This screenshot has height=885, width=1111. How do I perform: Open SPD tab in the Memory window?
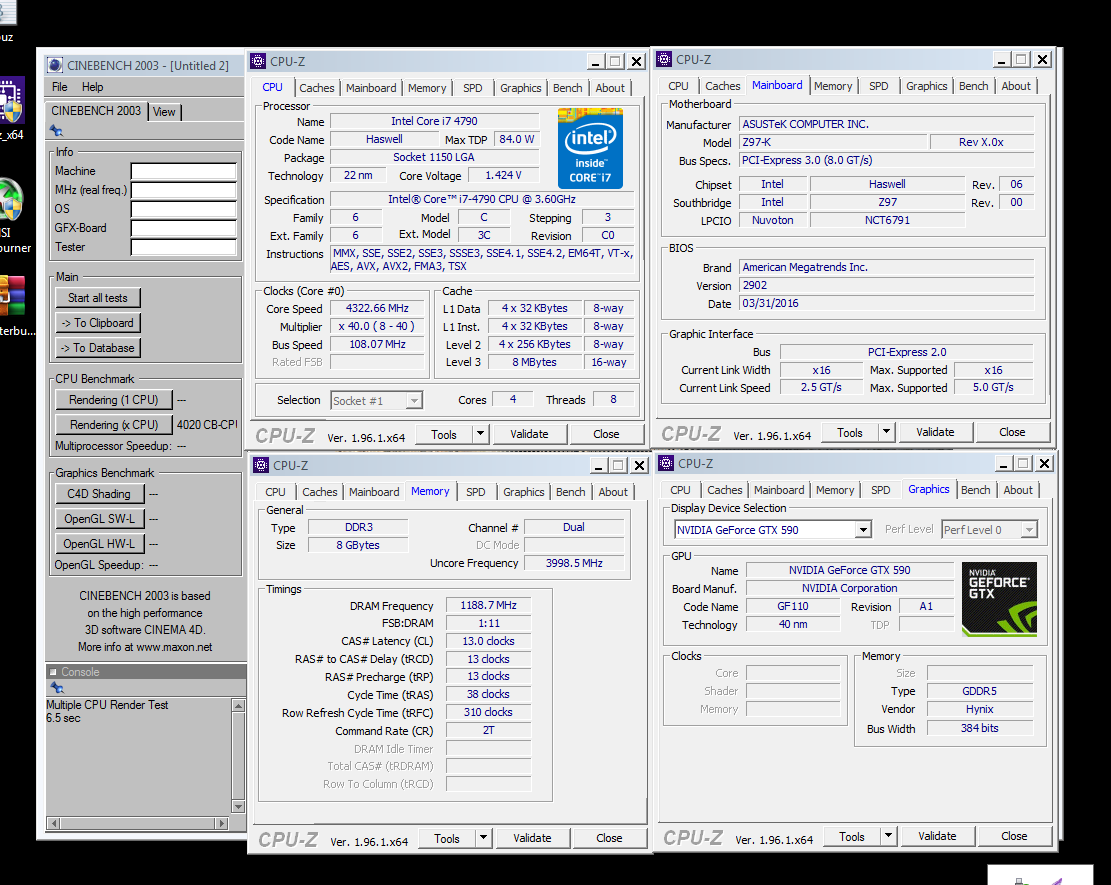pos(475,492)
